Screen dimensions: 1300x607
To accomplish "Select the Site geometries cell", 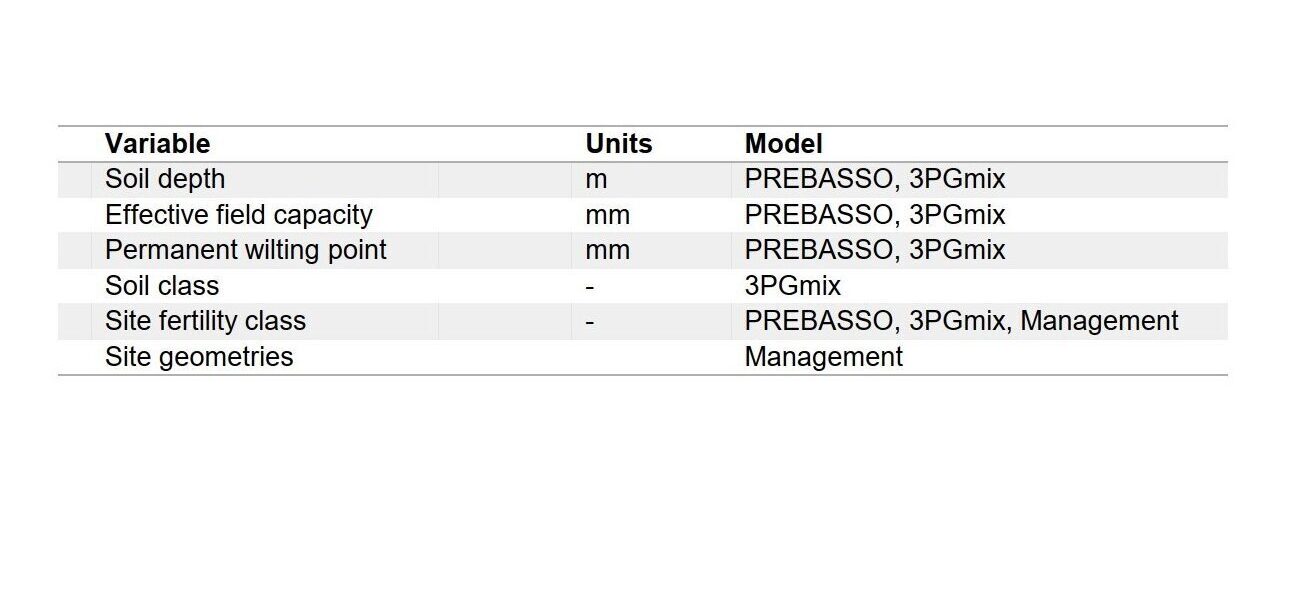I will click(199, 357).
